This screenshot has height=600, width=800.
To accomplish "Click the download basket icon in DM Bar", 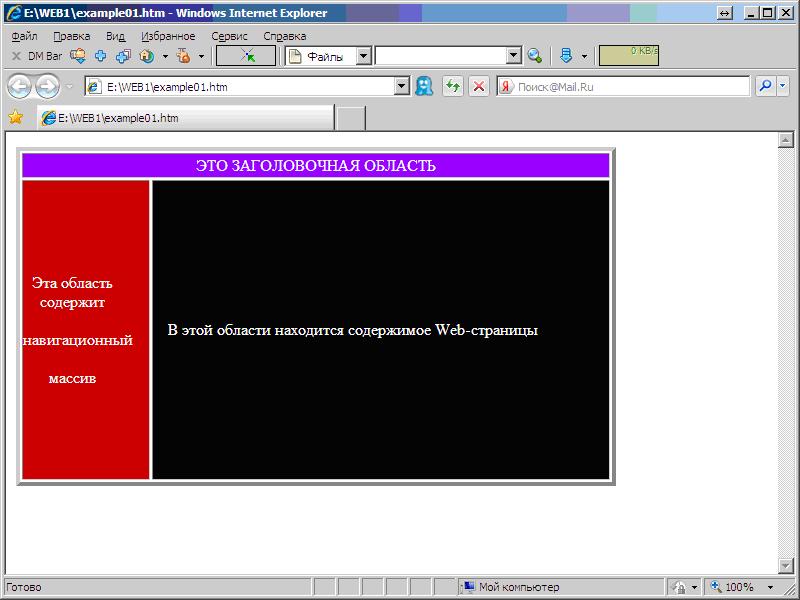I will click(78, 56).
